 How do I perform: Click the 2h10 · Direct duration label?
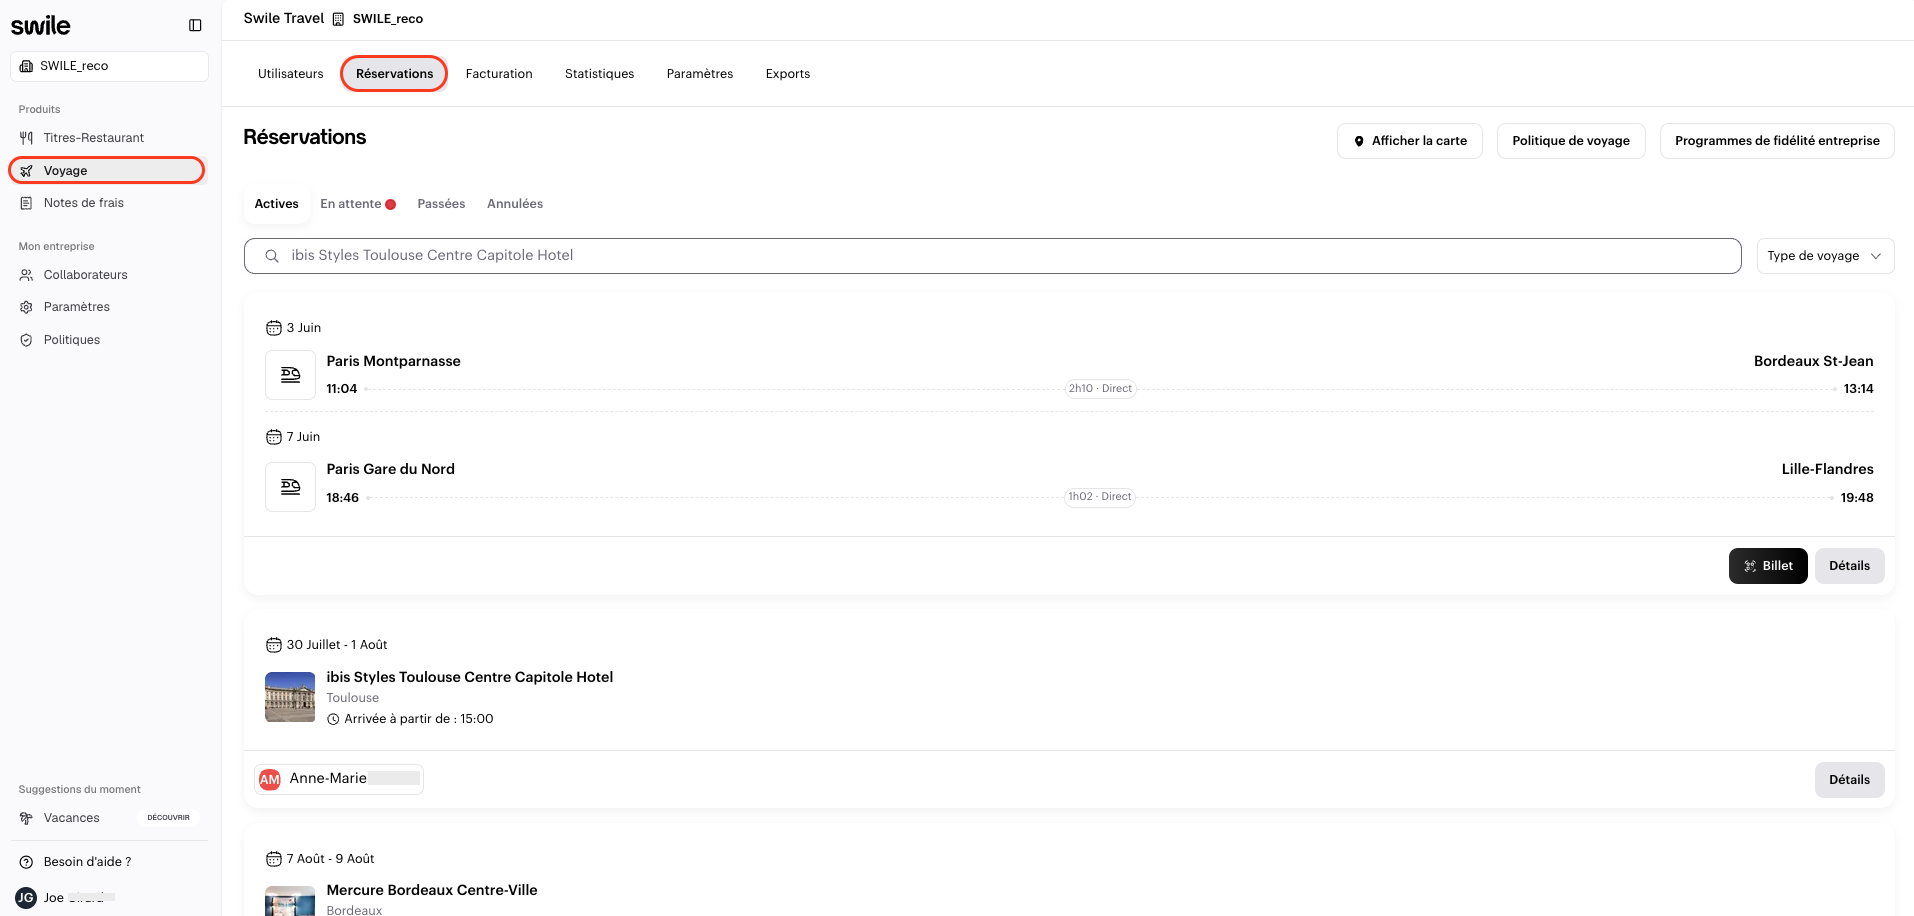click(1100, 389)
